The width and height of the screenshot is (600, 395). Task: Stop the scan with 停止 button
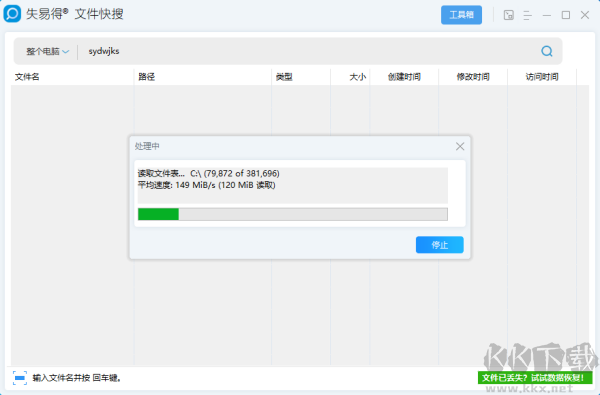tap(440, 245)
